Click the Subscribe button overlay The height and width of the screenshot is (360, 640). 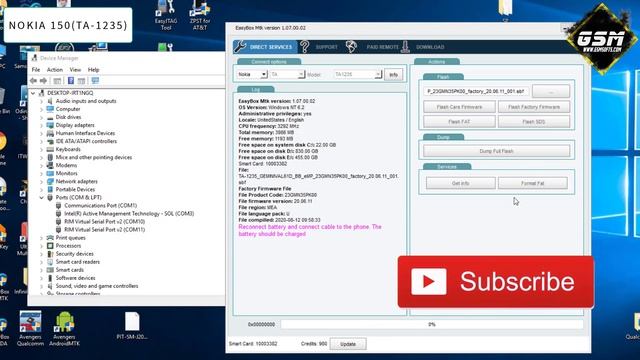(496, 282)
